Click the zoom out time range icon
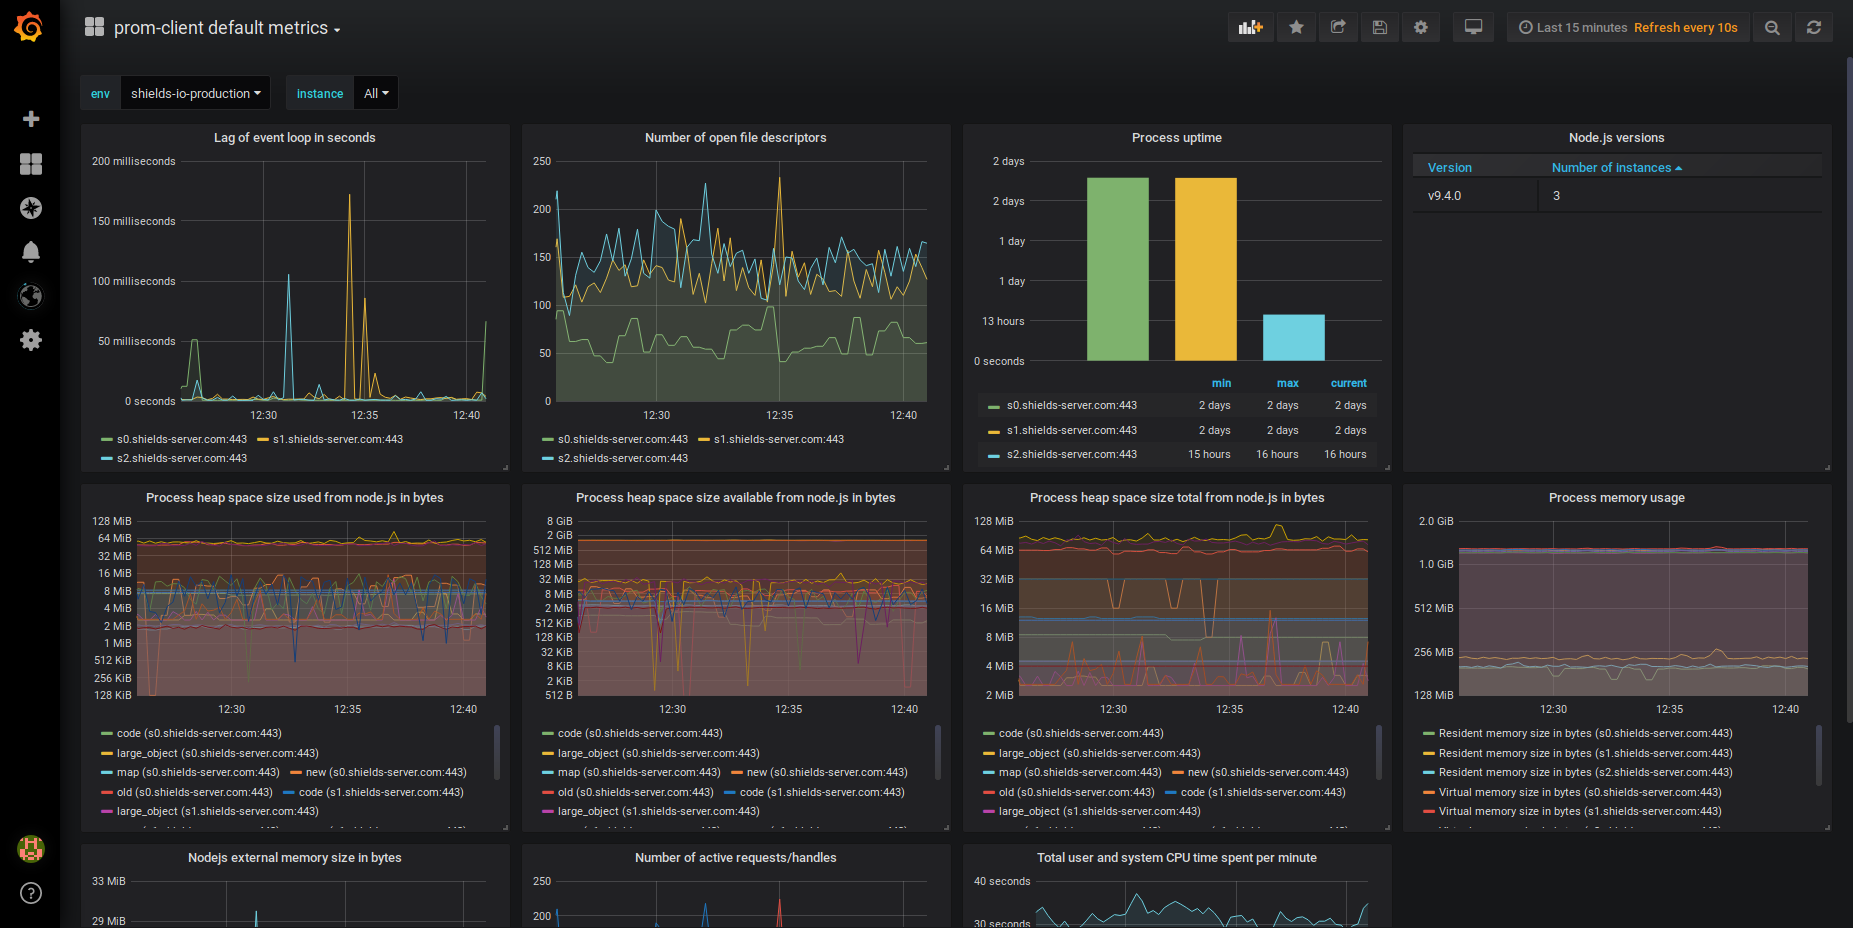The image size is (1853, 928). 1772,27
